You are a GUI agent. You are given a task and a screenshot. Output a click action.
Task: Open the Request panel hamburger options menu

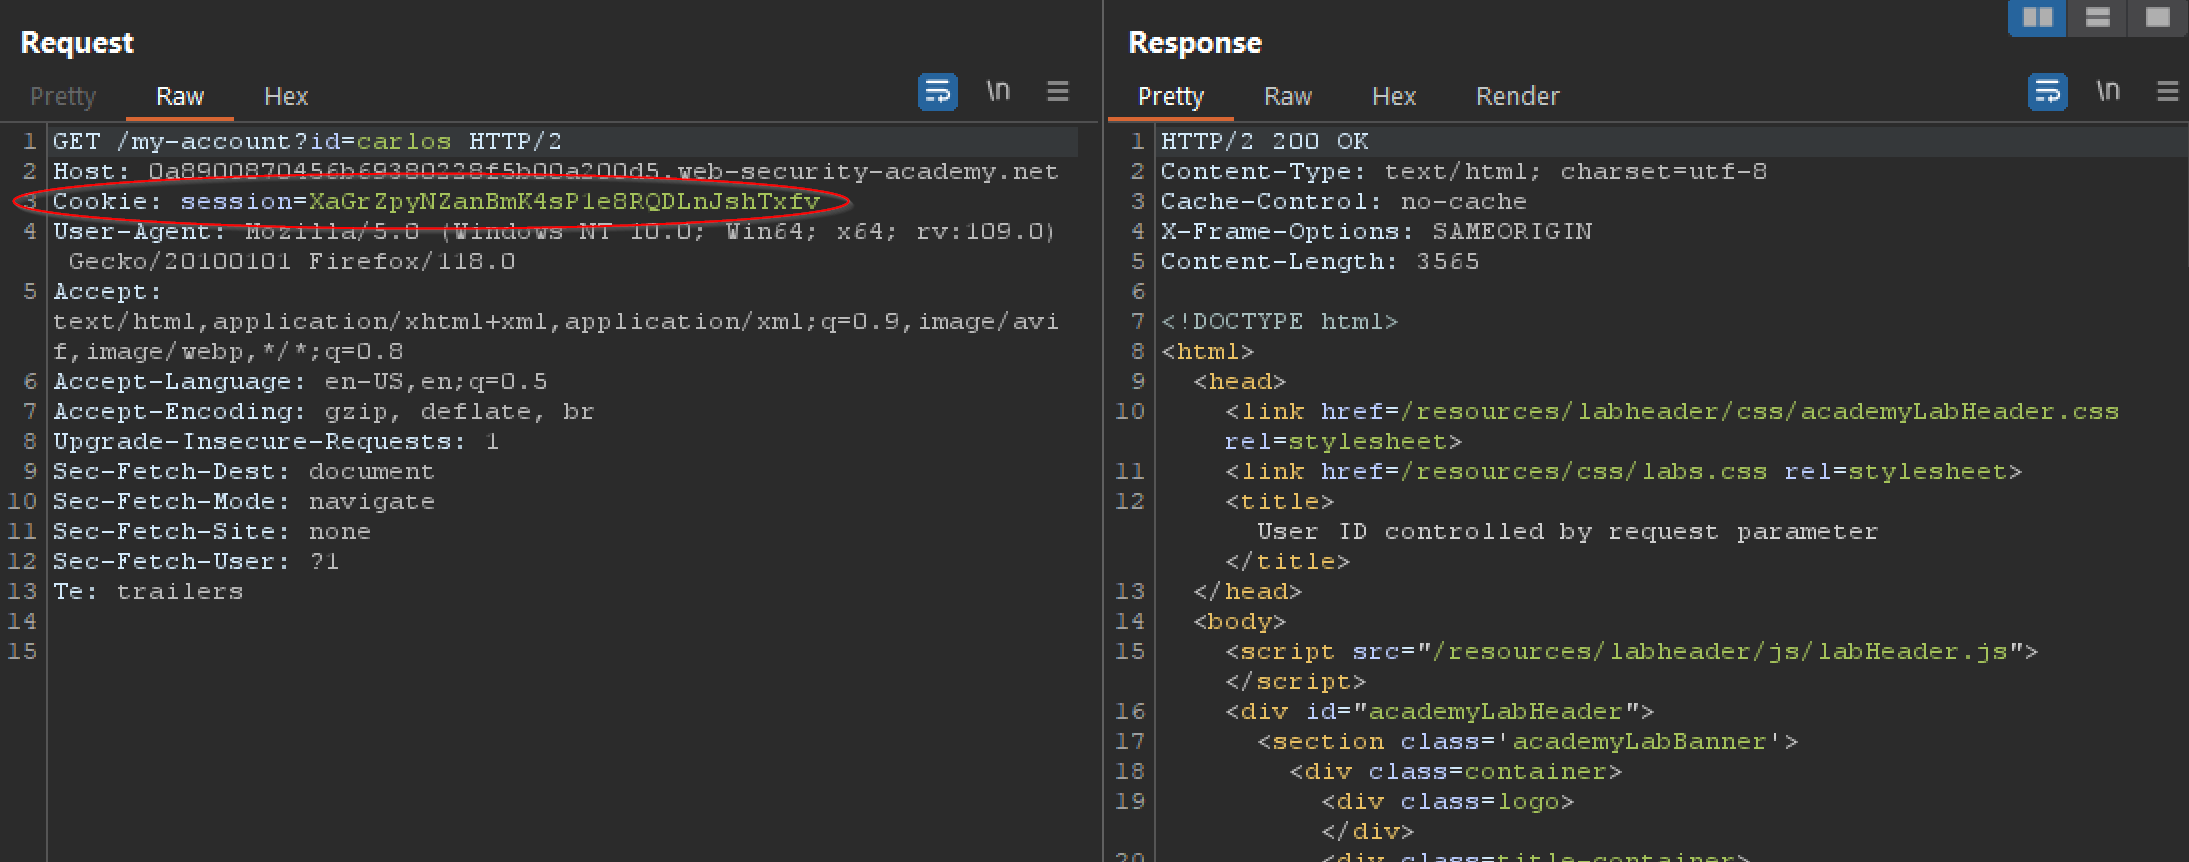click(1058, 92)
